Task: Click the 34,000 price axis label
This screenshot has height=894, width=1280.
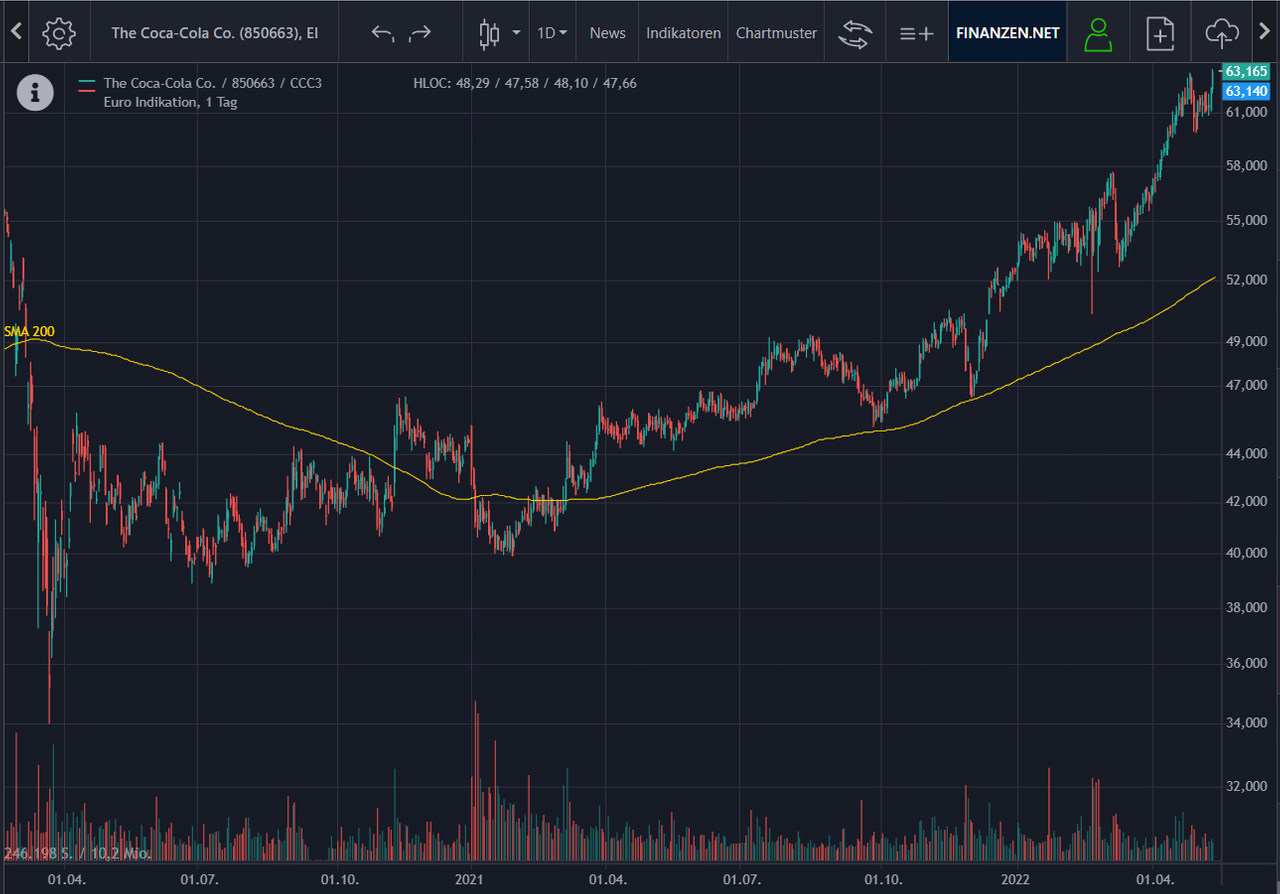Action: coord(1246,723)
